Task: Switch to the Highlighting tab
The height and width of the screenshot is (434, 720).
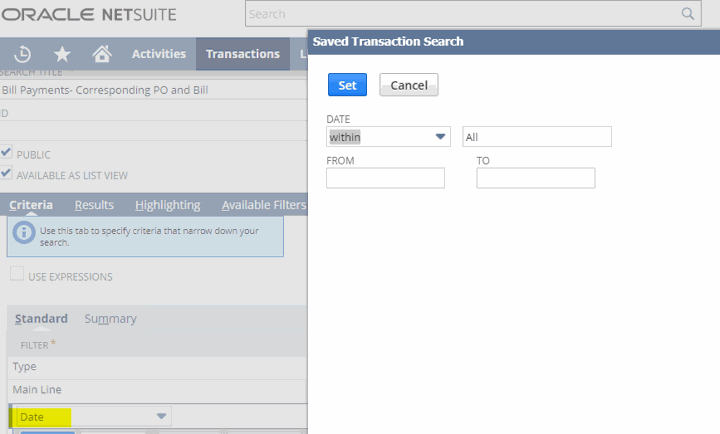Action: pos(168,205)
